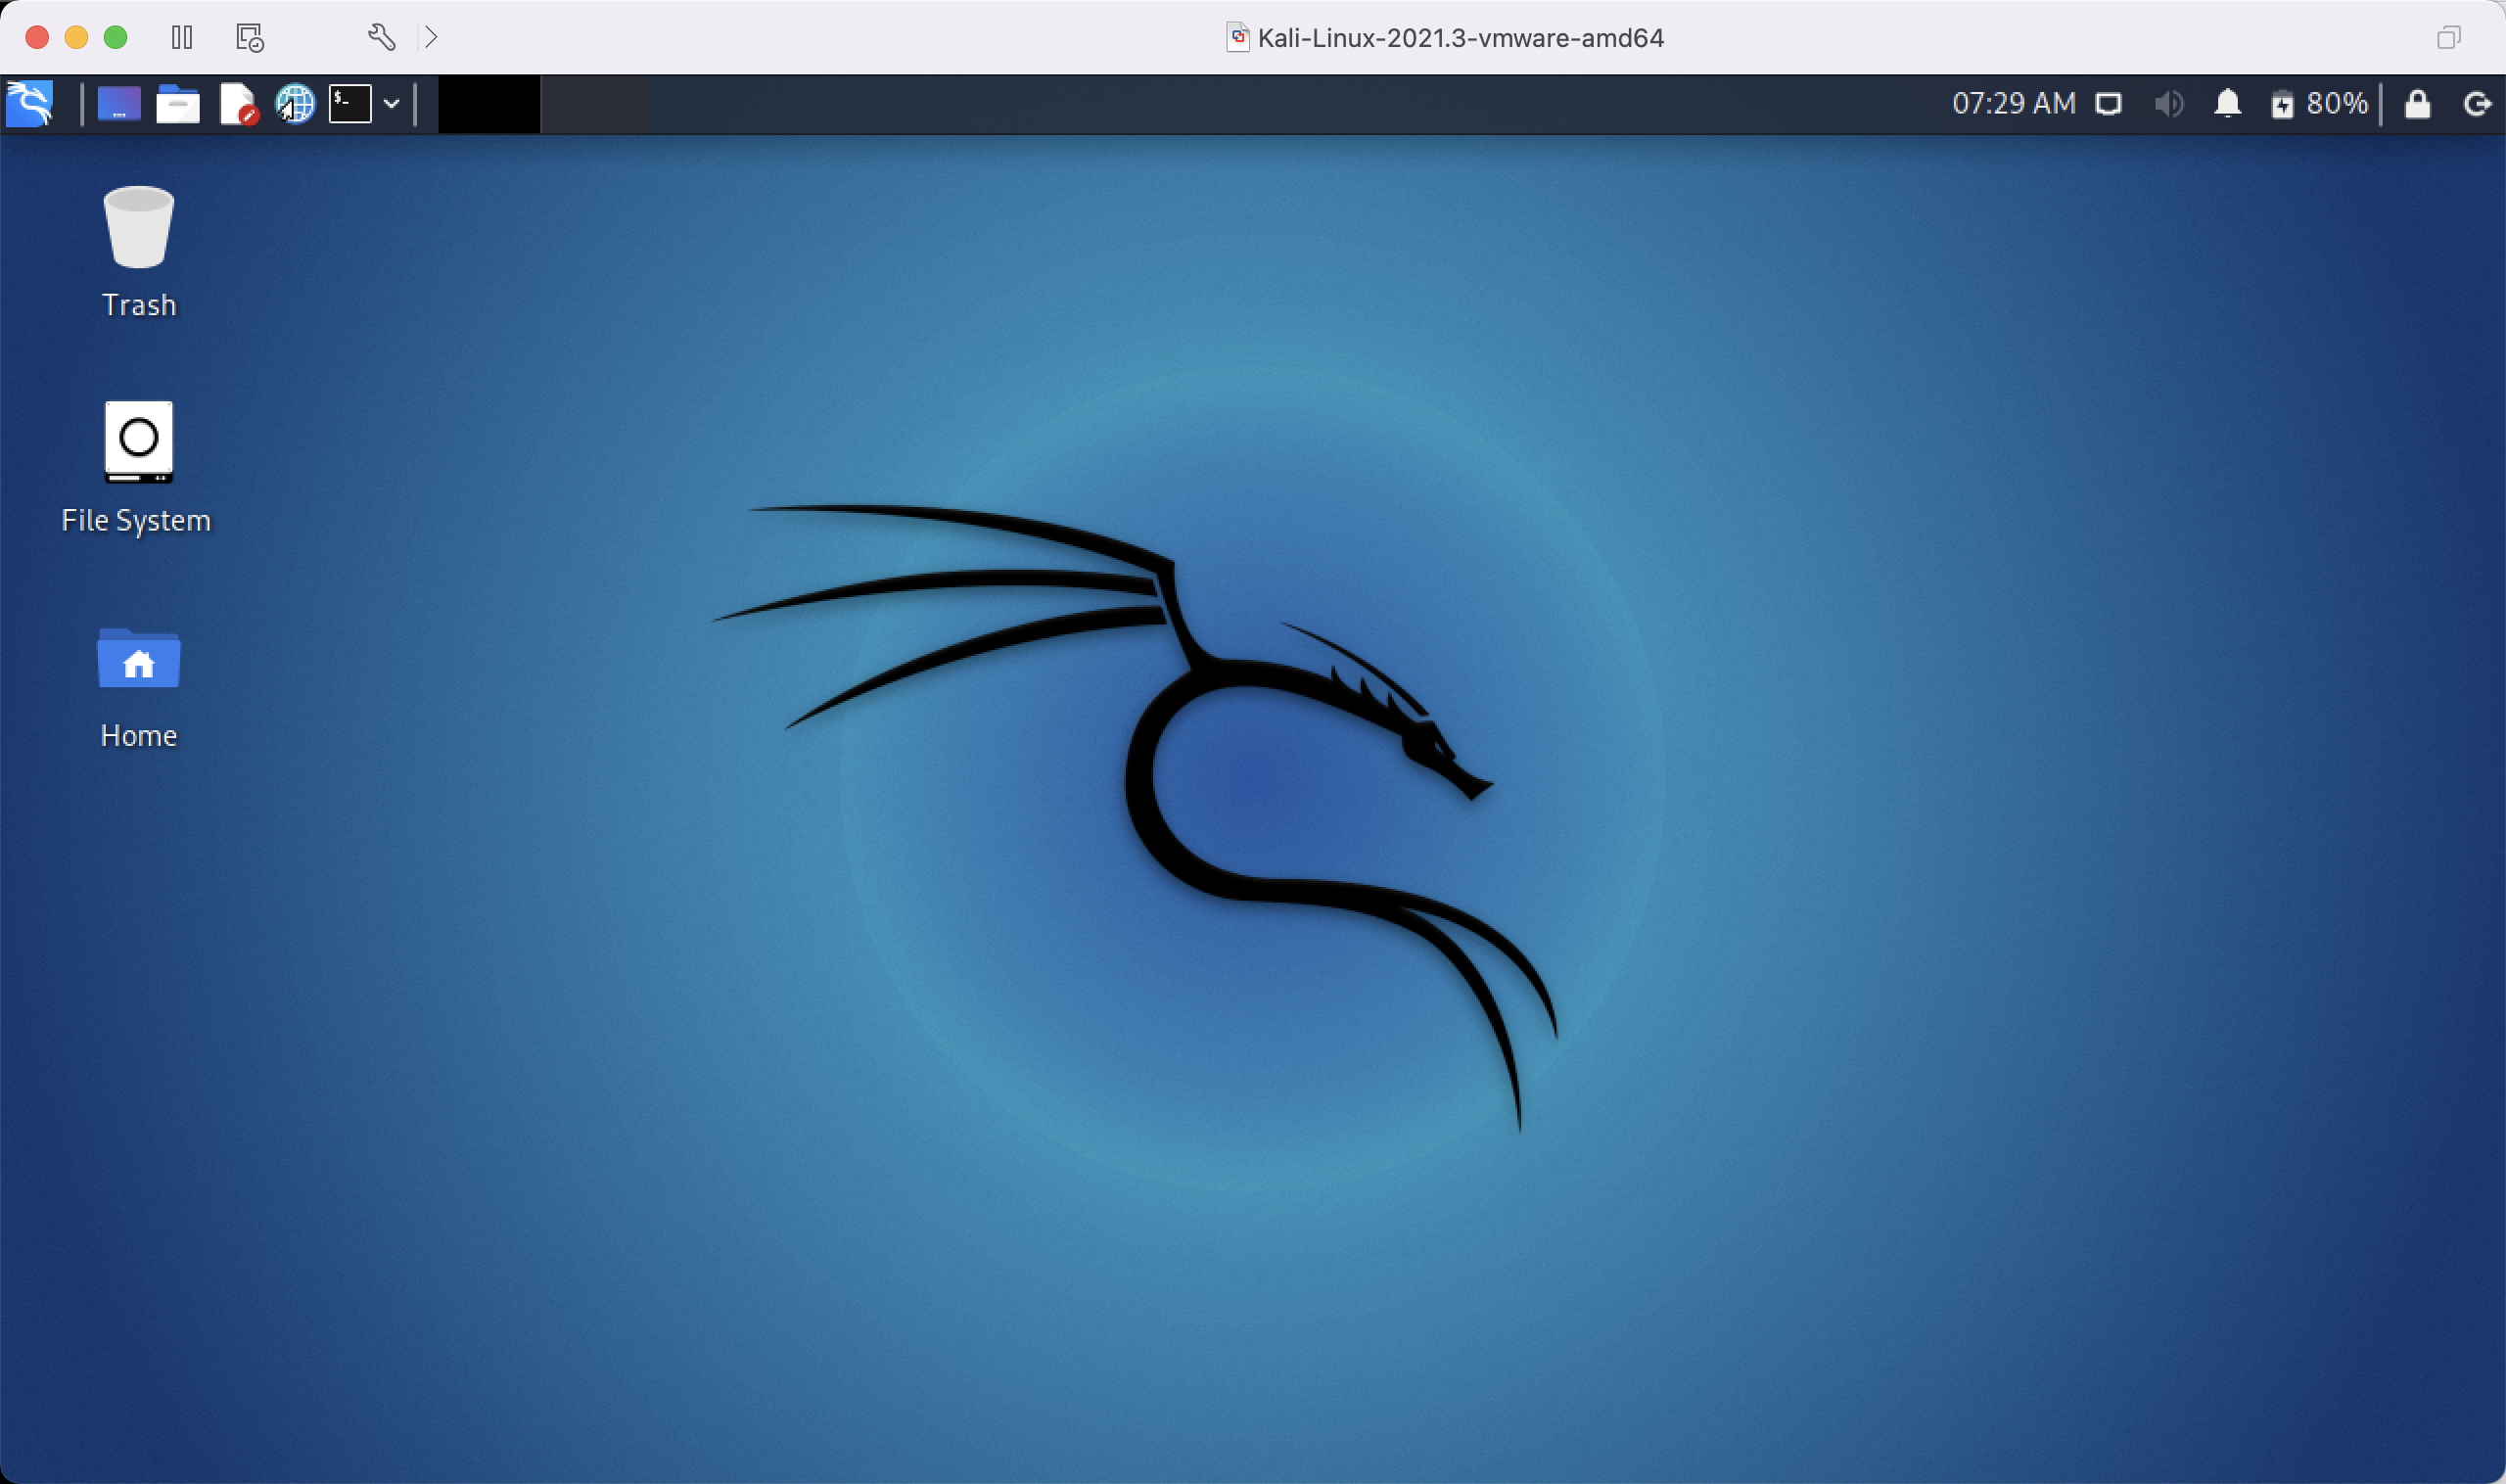This screenshot has height=1484, width=2506.
Task: Expand the terminal launcher dropdown arrow
Action: [x=392, y=103]
